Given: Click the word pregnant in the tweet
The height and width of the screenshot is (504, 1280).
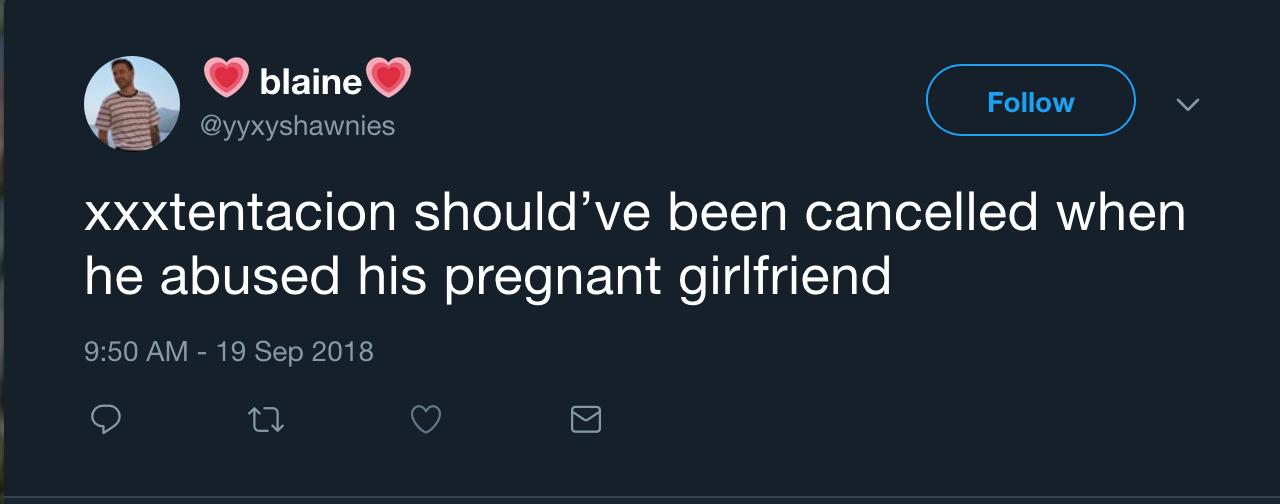Looking at the screenshot, I should click(552, 278).
